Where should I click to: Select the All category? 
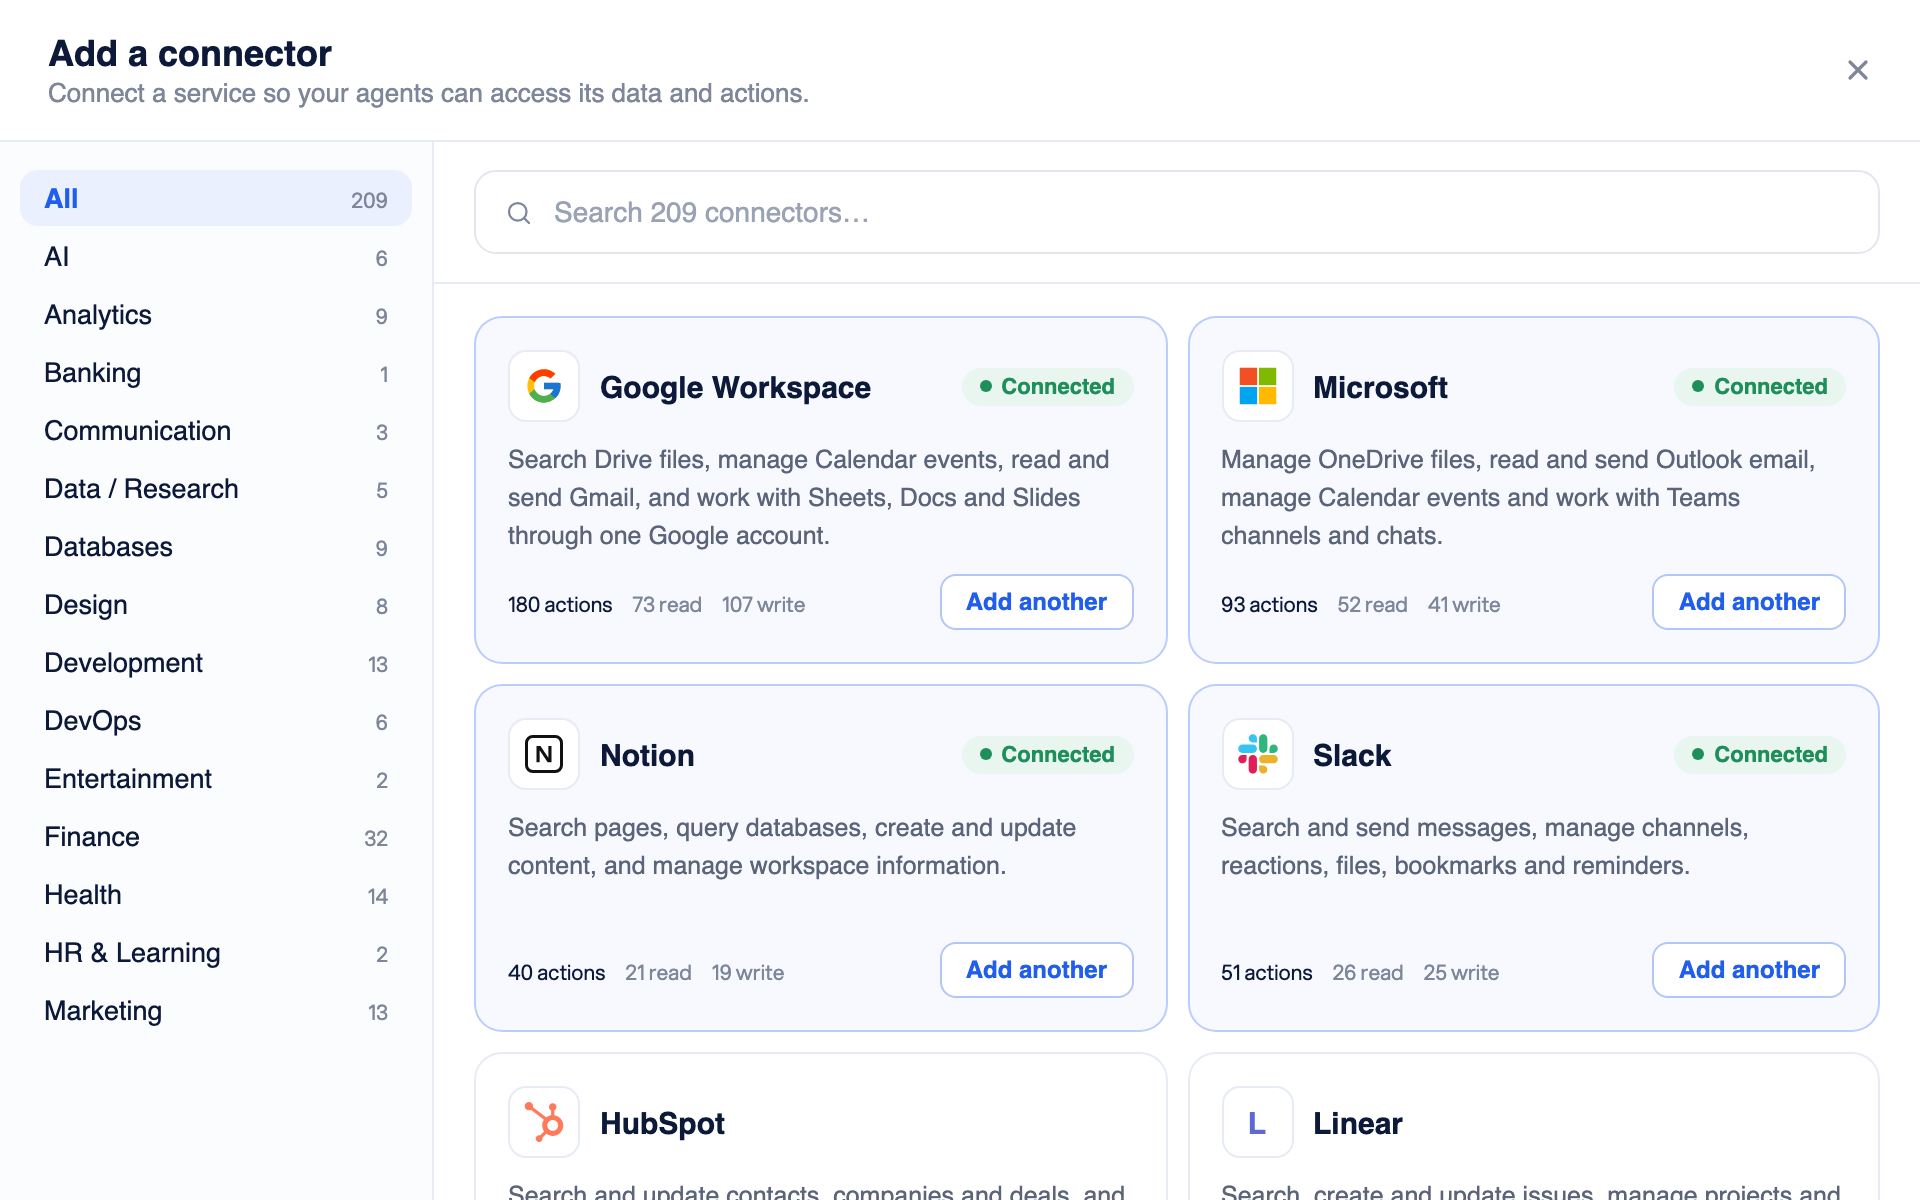point(216,198)
